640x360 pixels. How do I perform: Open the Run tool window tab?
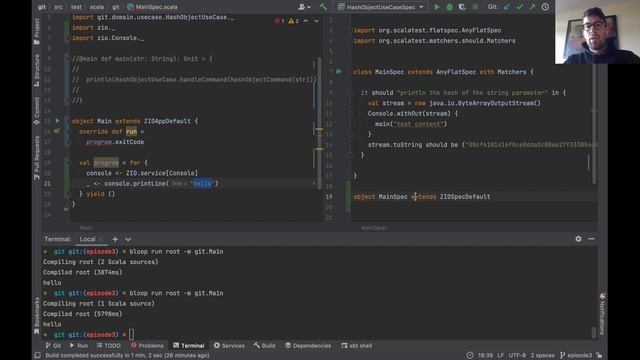[x=79, y=346]
